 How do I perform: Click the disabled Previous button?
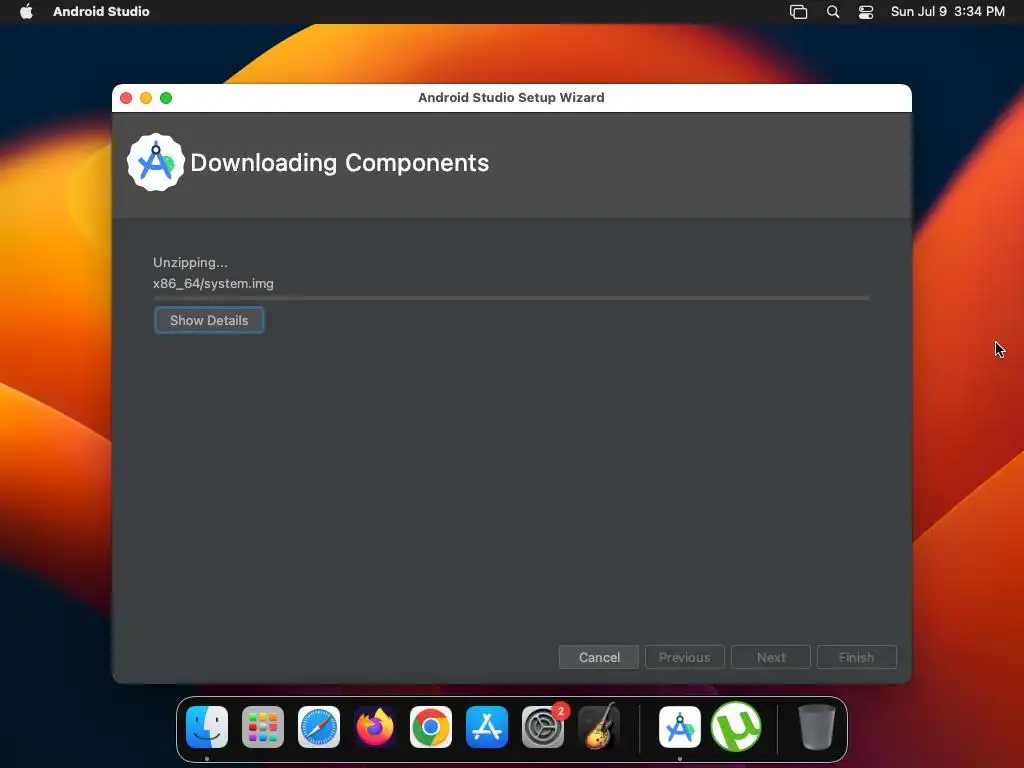[x=684, y=657]
